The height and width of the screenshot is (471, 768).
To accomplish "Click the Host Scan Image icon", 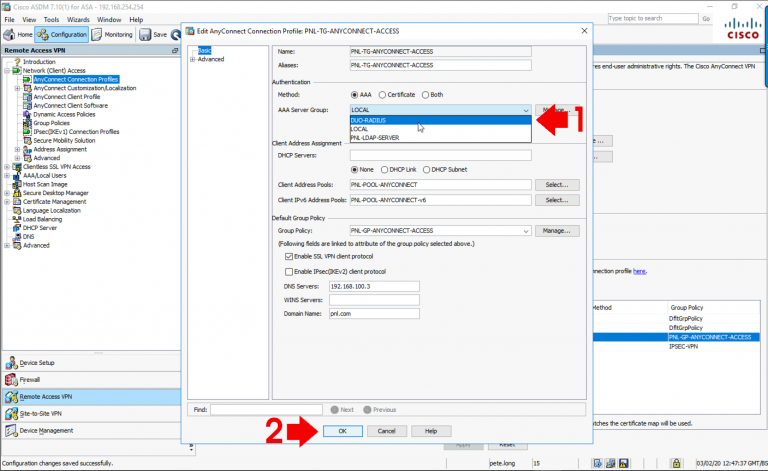I will pyautogui.click(x=17, y=184).
